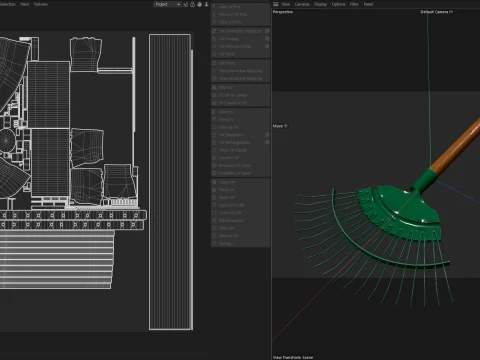480x360 pixels.
Task: Open the Paint menu in UV editor
Action: pos(25,4)
